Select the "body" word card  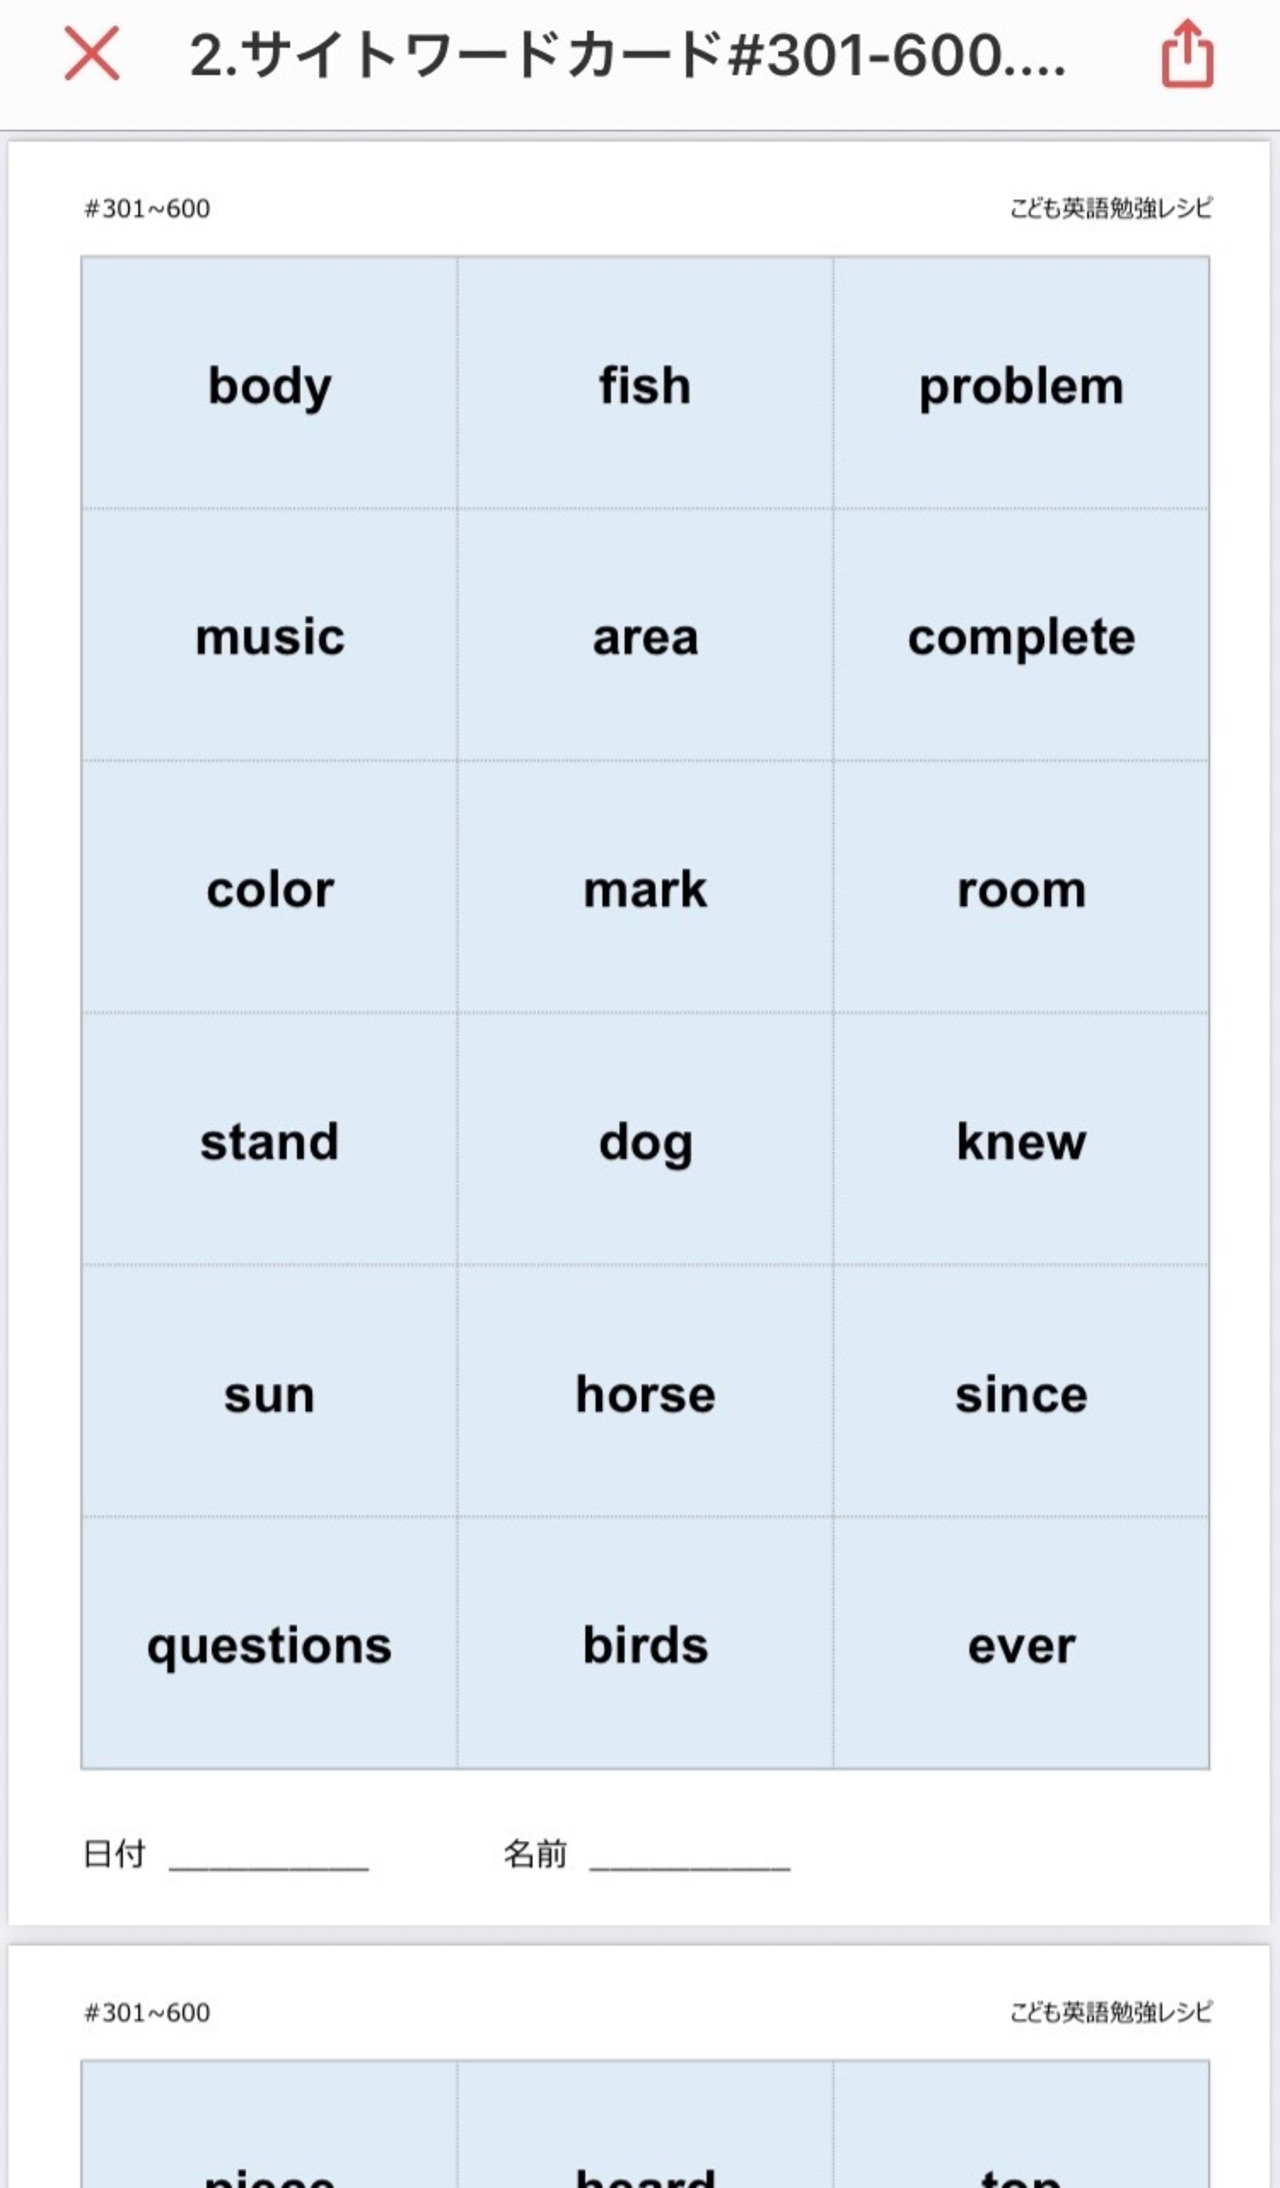point(270,384)
